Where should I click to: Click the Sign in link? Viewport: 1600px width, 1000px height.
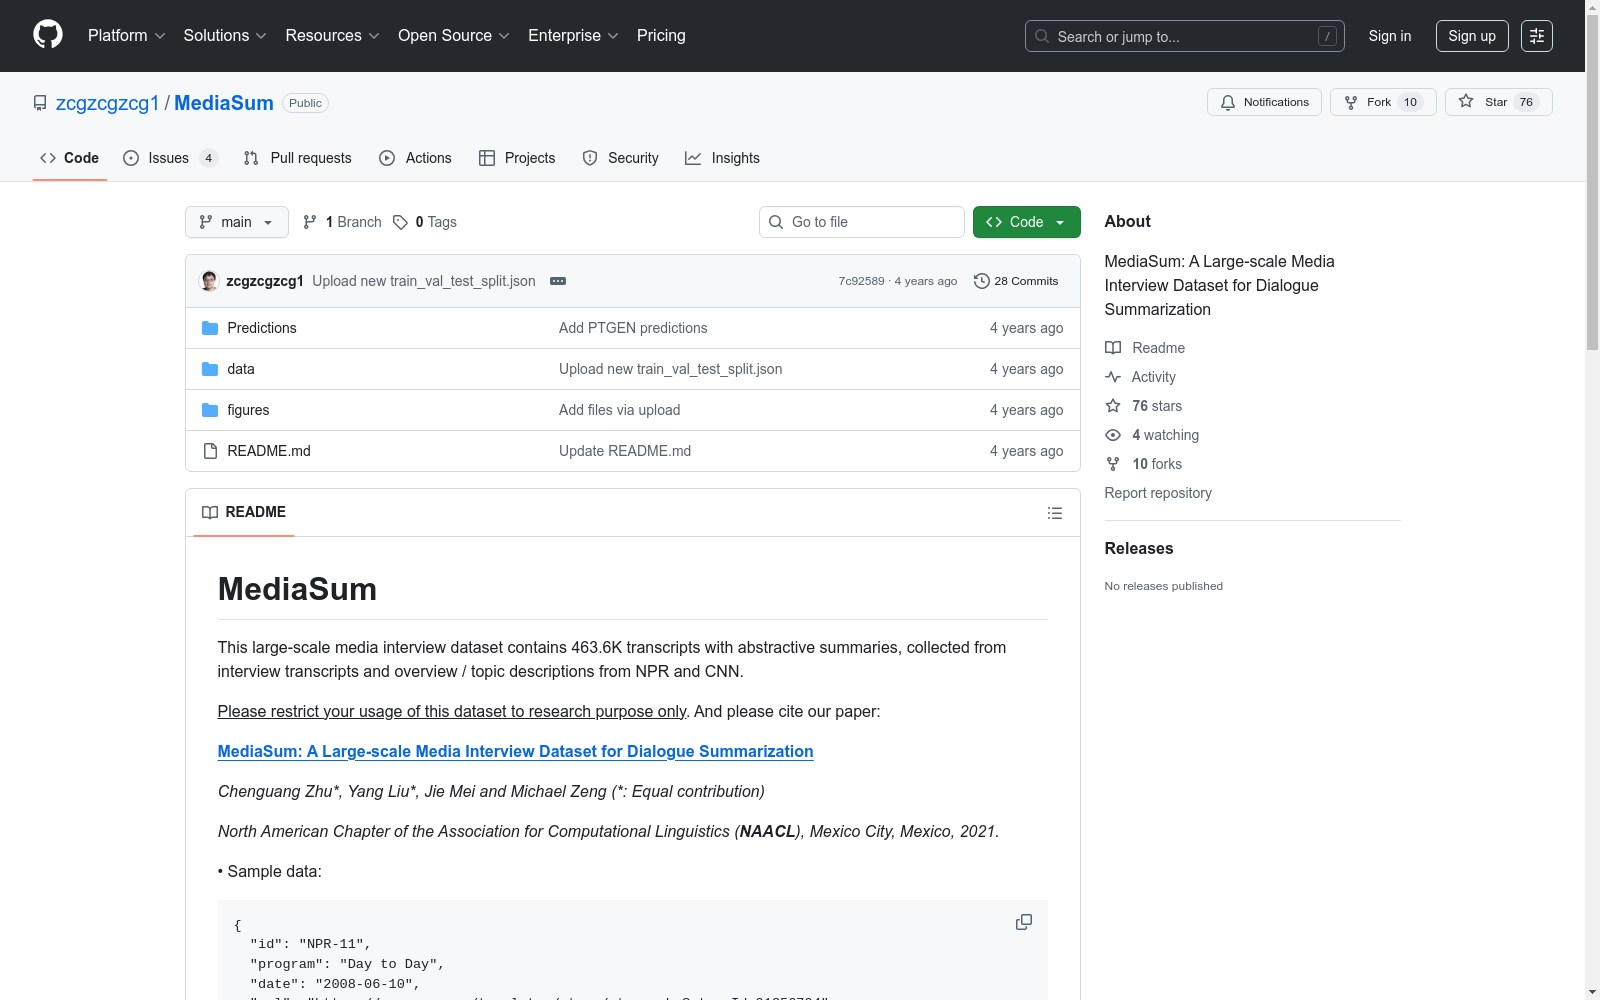pyautogui.click(x=1390, y=36)
